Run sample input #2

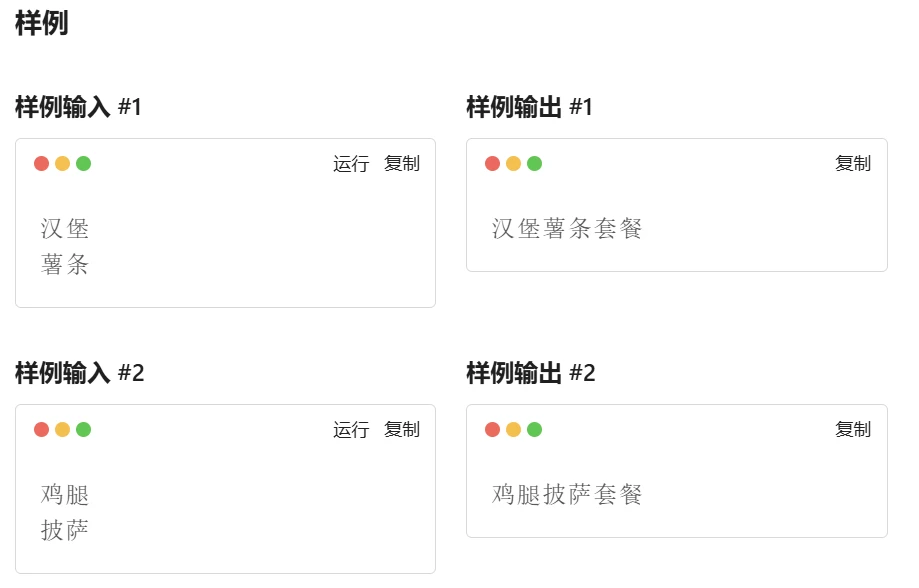(x=351, y=430)
